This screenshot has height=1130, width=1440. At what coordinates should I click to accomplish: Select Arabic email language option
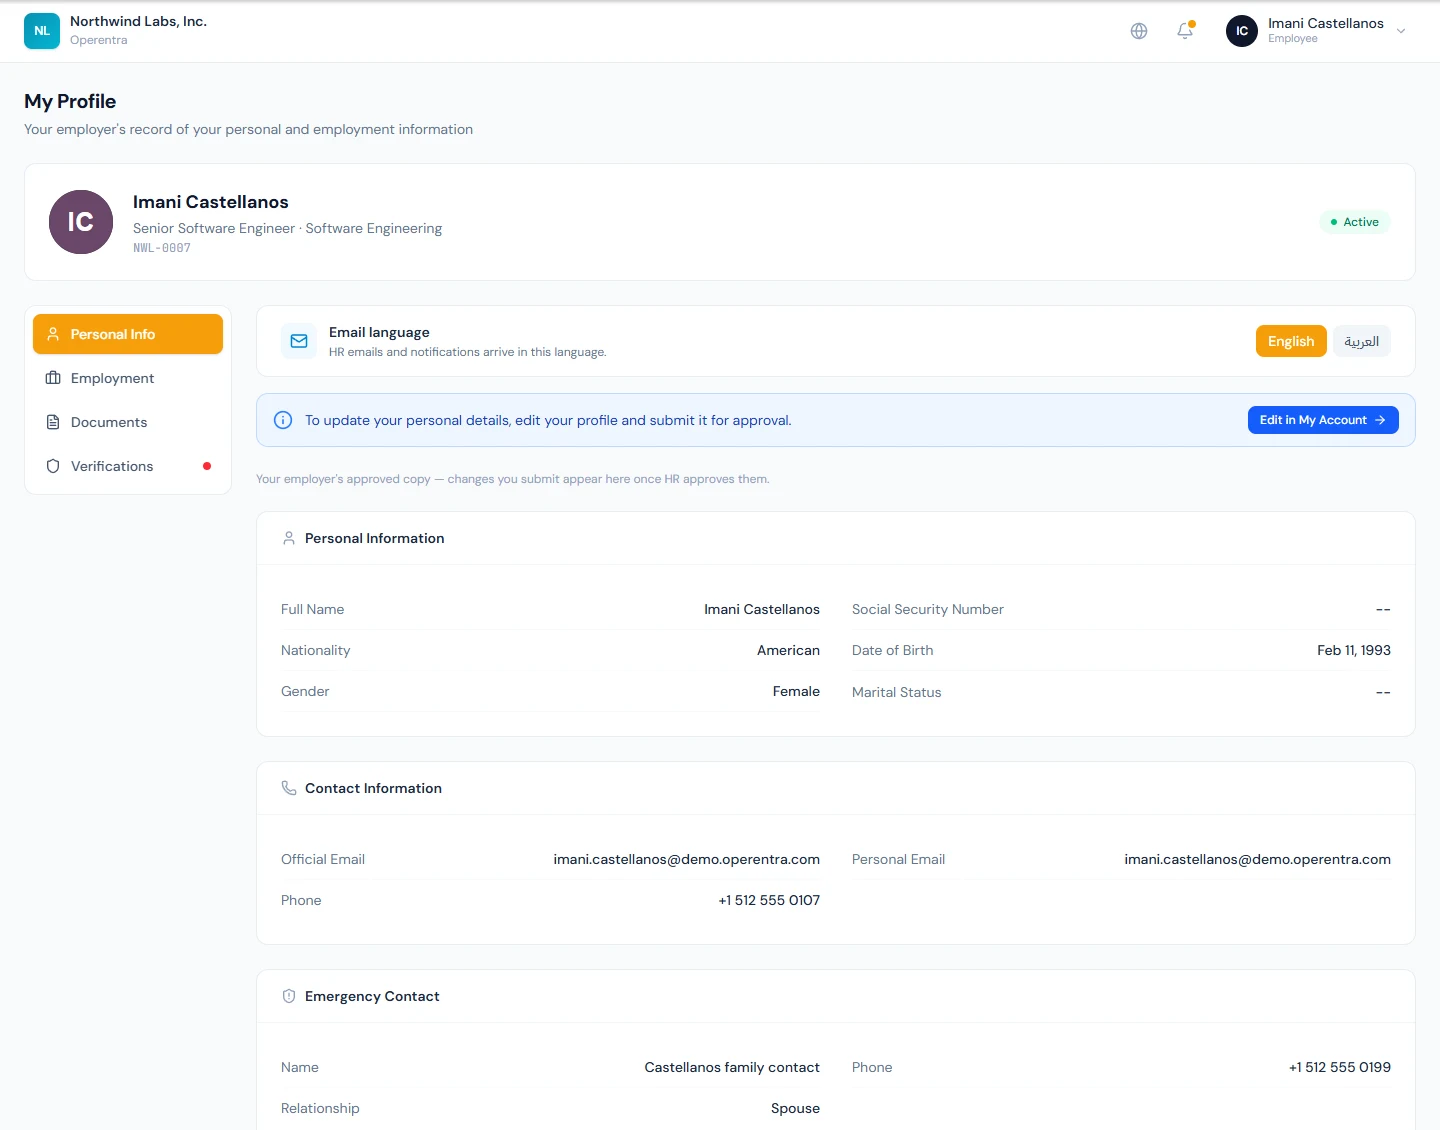click(1361, 341)
